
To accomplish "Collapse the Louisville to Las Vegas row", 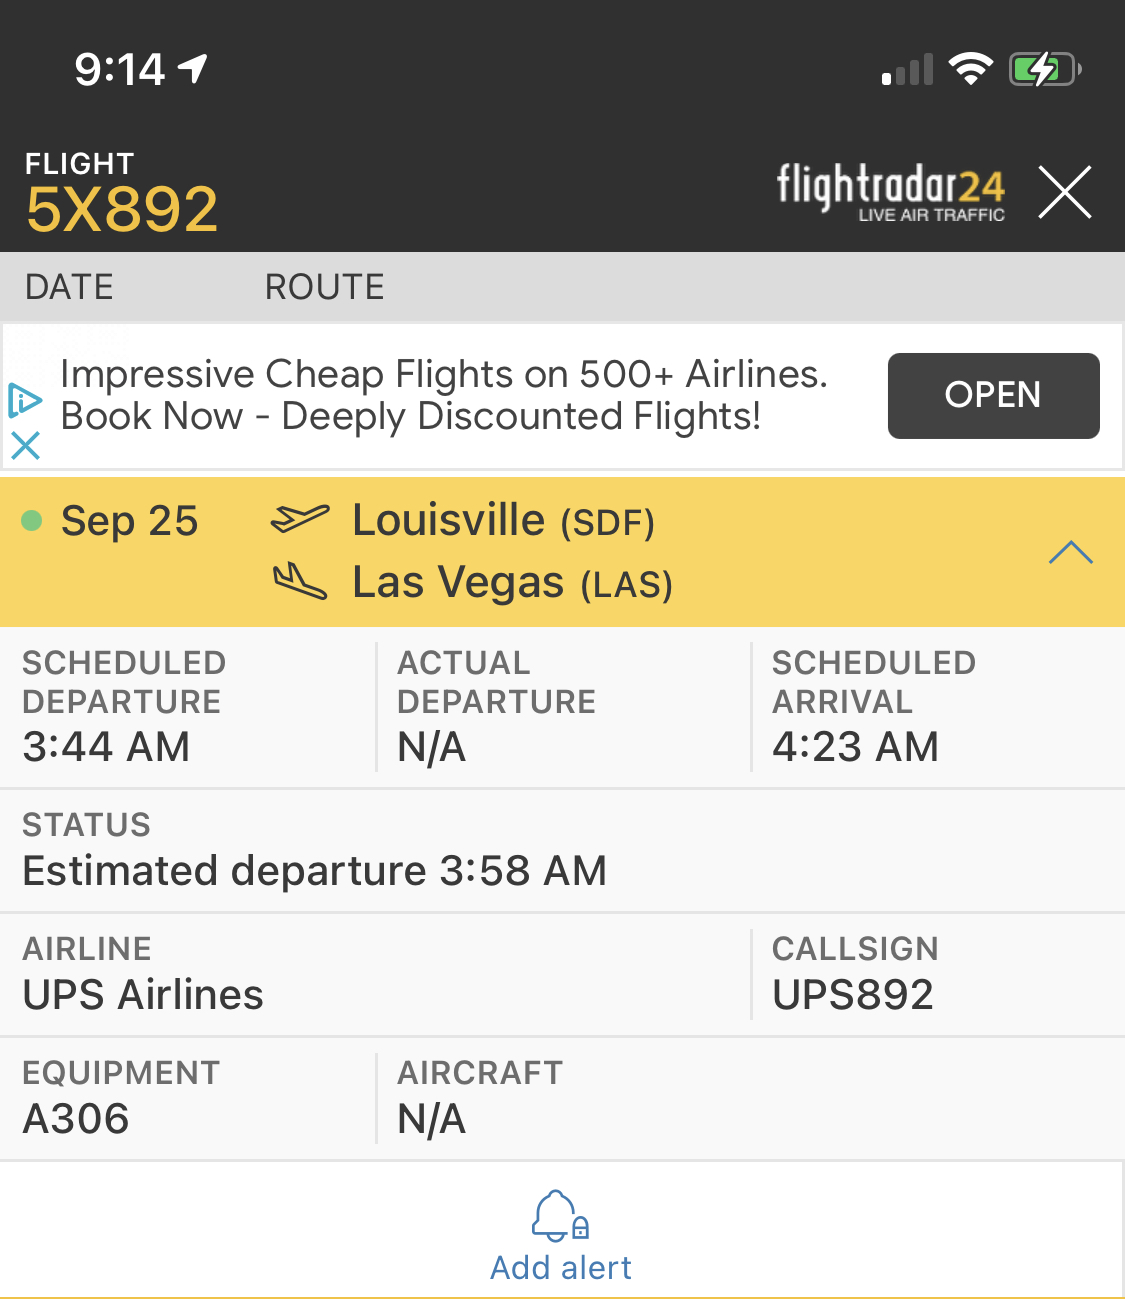I will coord(512,552).
